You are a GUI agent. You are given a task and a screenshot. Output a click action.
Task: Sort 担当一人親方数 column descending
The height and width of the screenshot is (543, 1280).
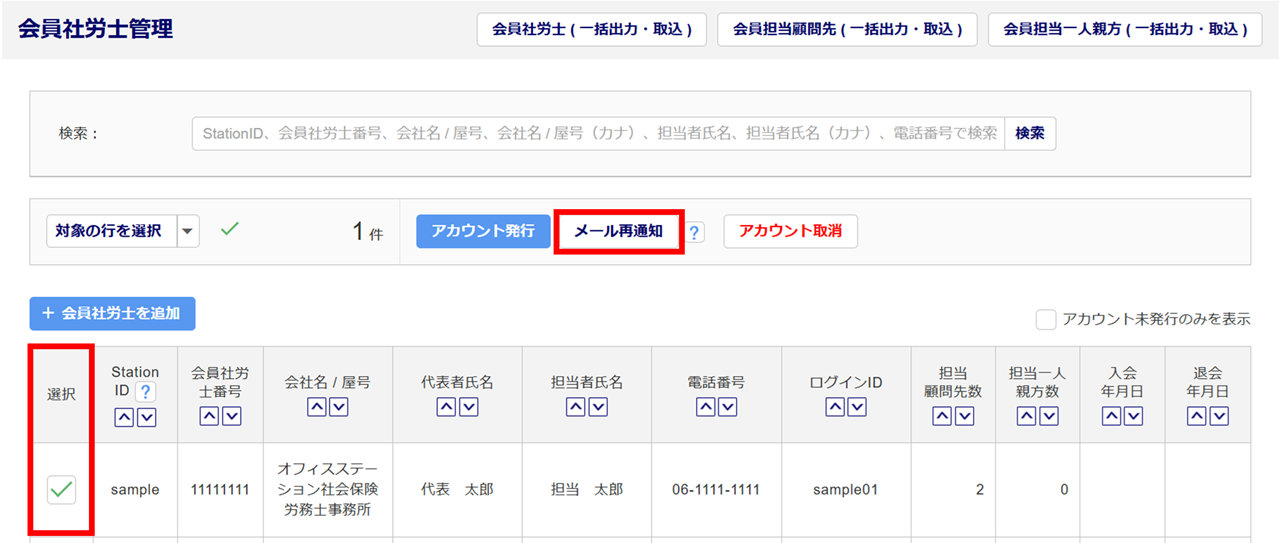[x=1049, y=417]
